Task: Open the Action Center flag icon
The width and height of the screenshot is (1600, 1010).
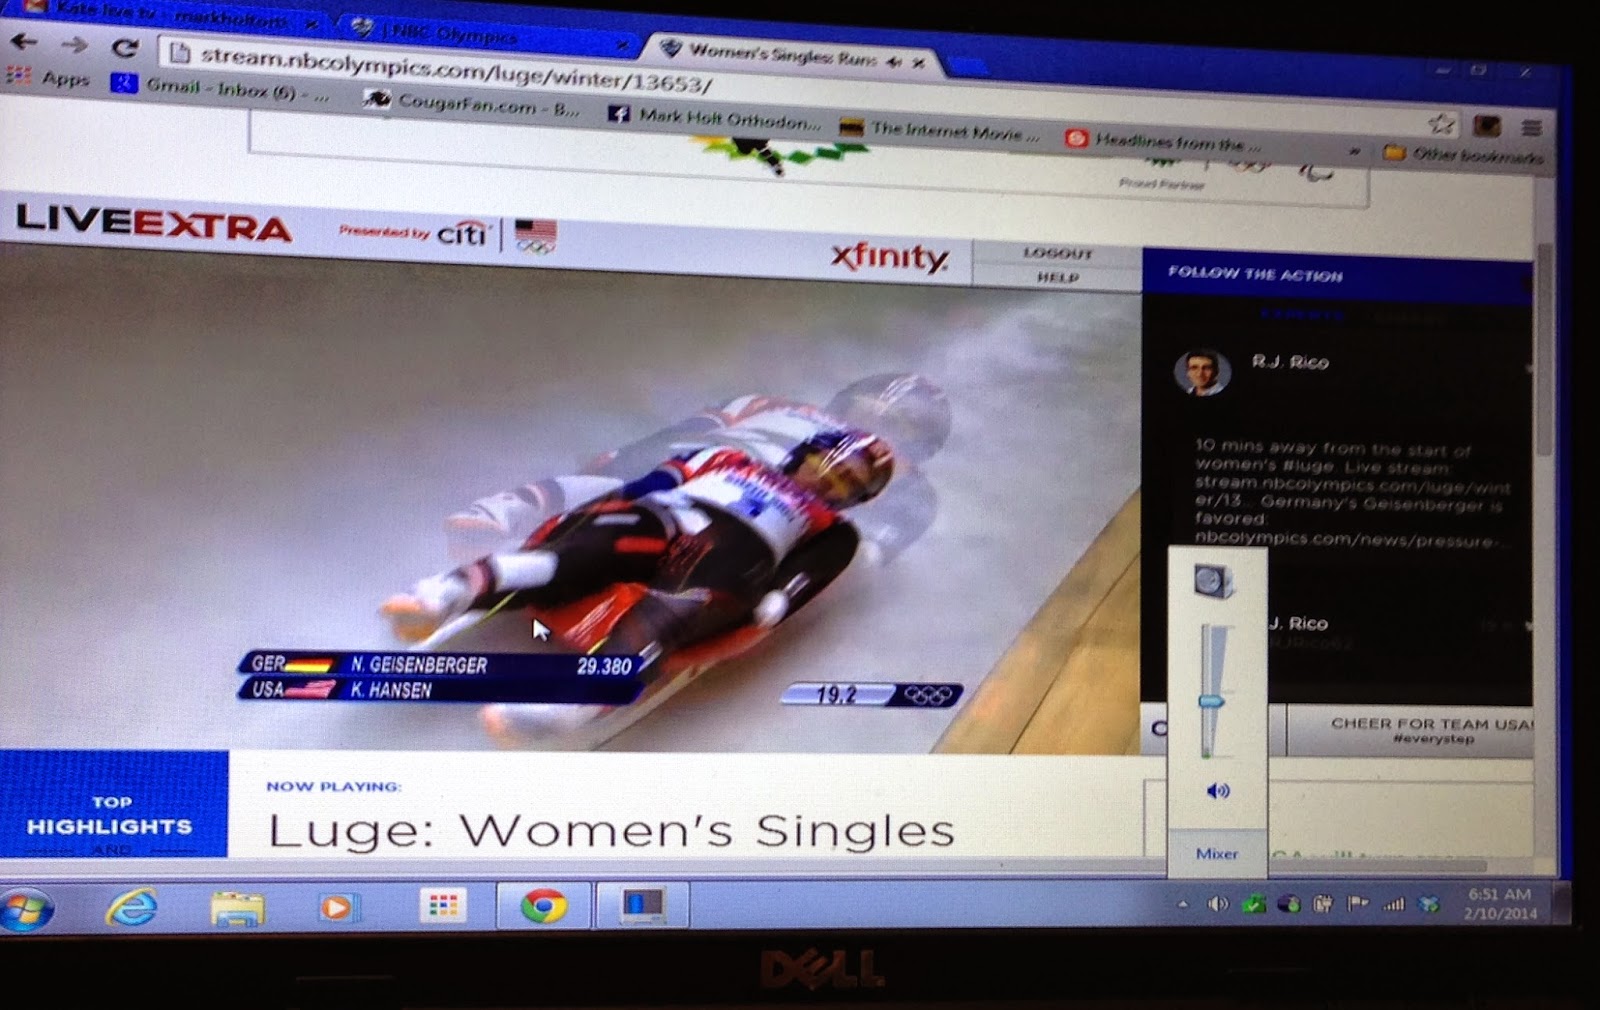Action: tap(1357, 905)
